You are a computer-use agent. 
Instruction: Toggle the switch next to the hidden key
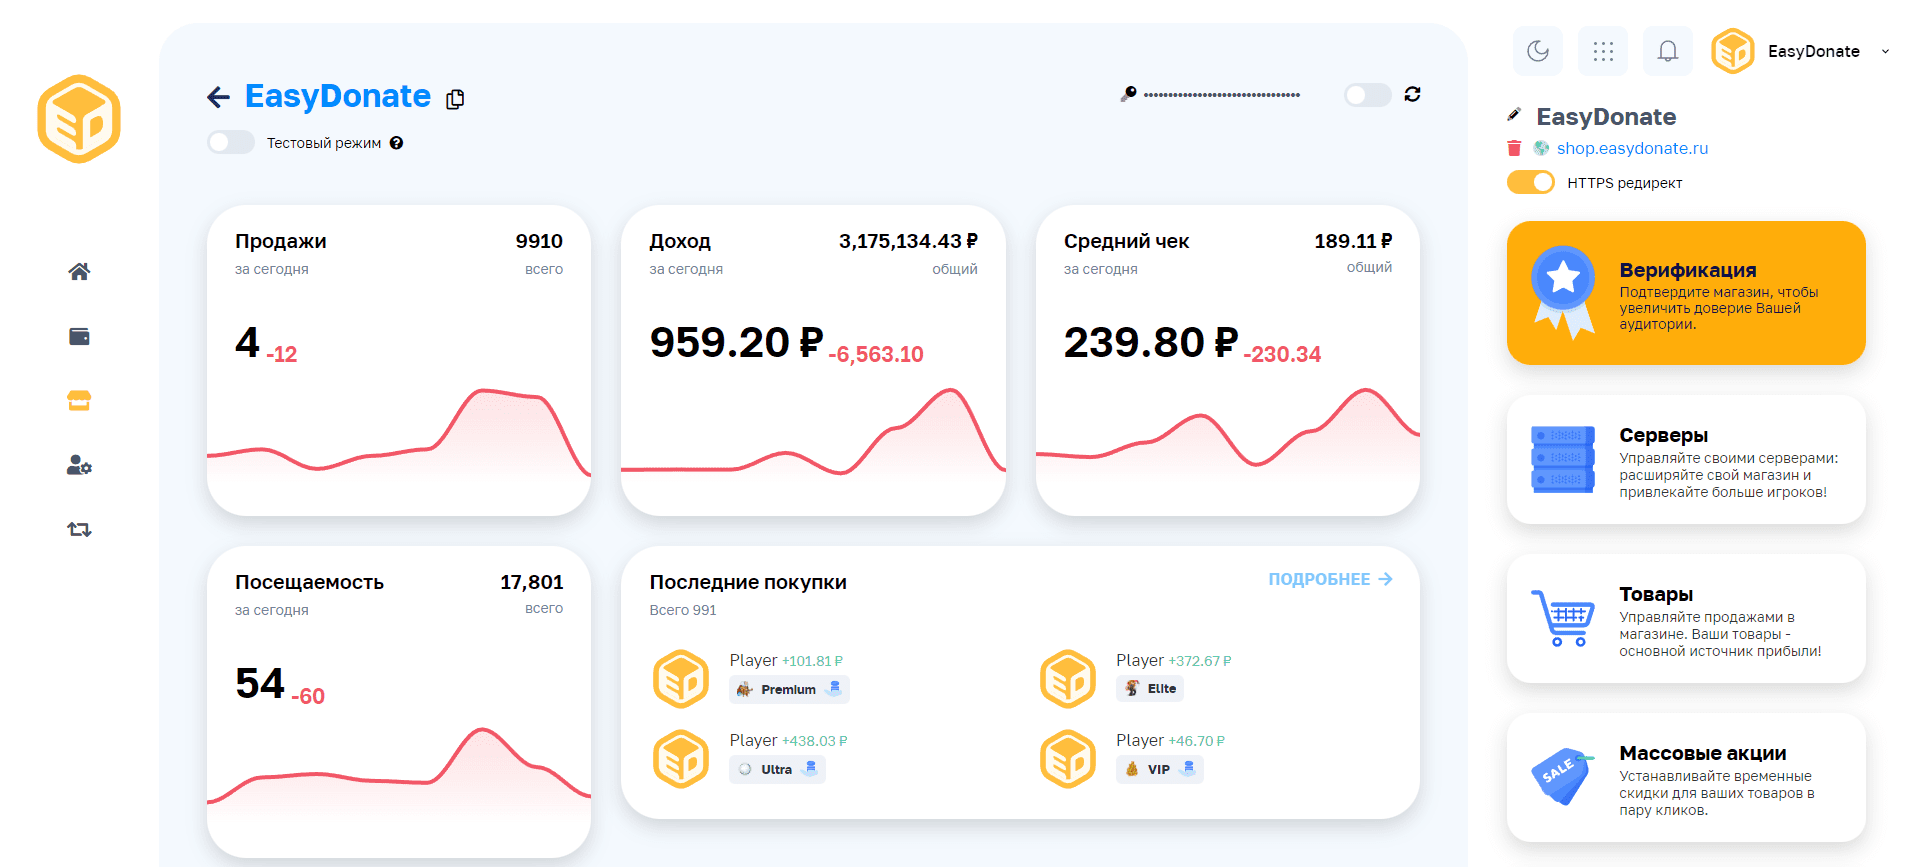1368,95
